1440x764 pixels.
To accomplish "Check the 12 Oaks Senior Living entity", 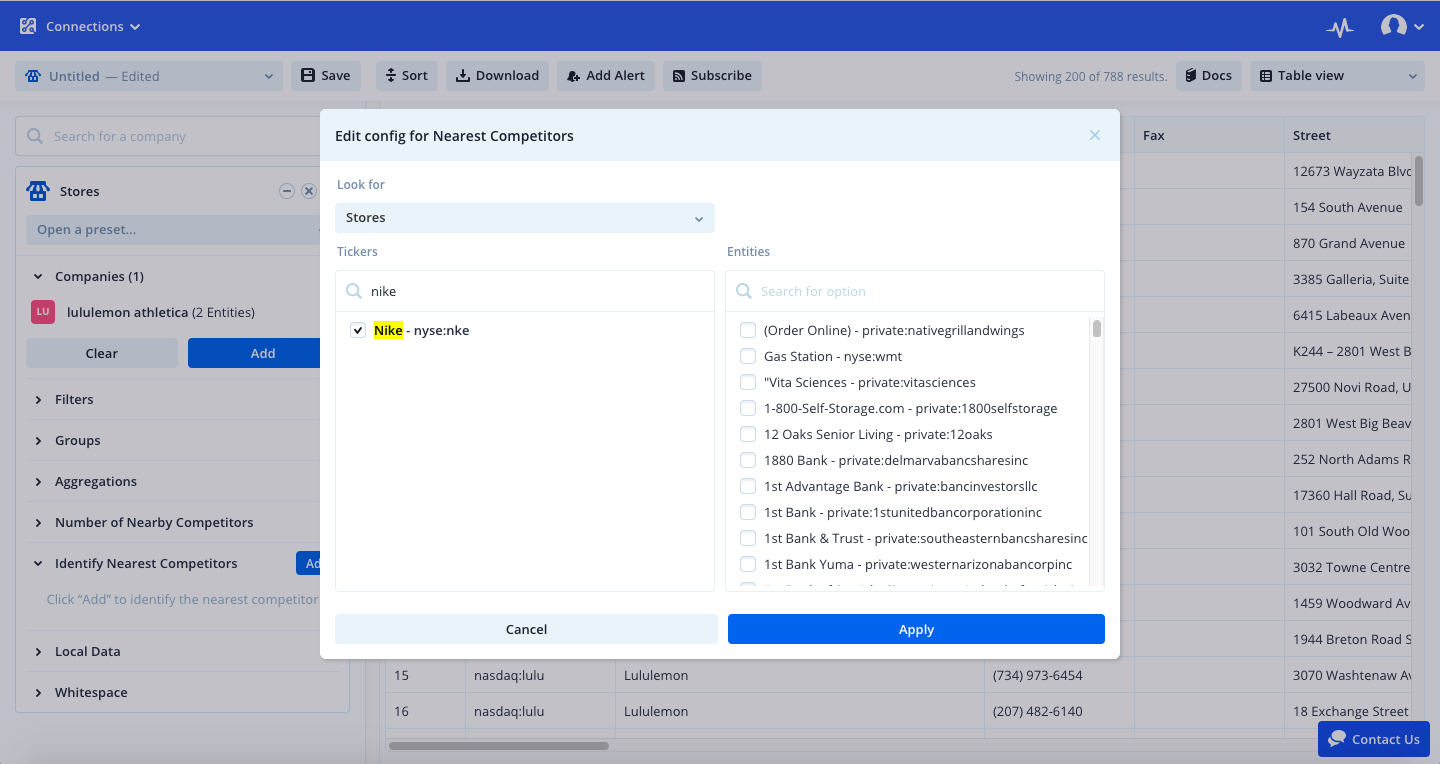I will pos(747,434).
